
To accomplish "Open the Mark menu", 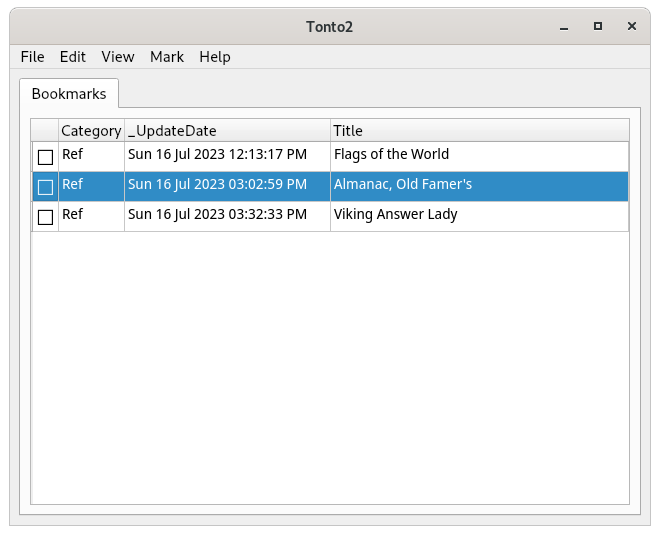I will (167, 57).
